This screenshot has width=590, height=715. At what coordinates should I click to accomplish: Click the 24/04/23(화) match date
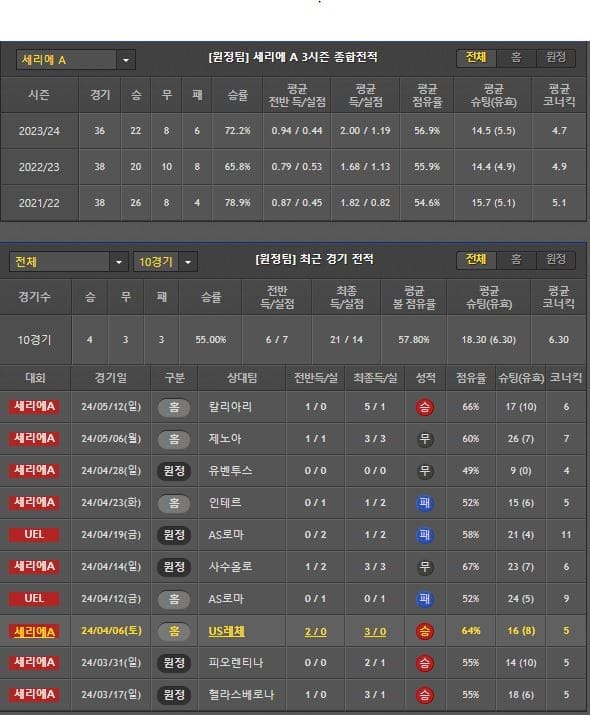pyautogui.click(x=111, y=503)
